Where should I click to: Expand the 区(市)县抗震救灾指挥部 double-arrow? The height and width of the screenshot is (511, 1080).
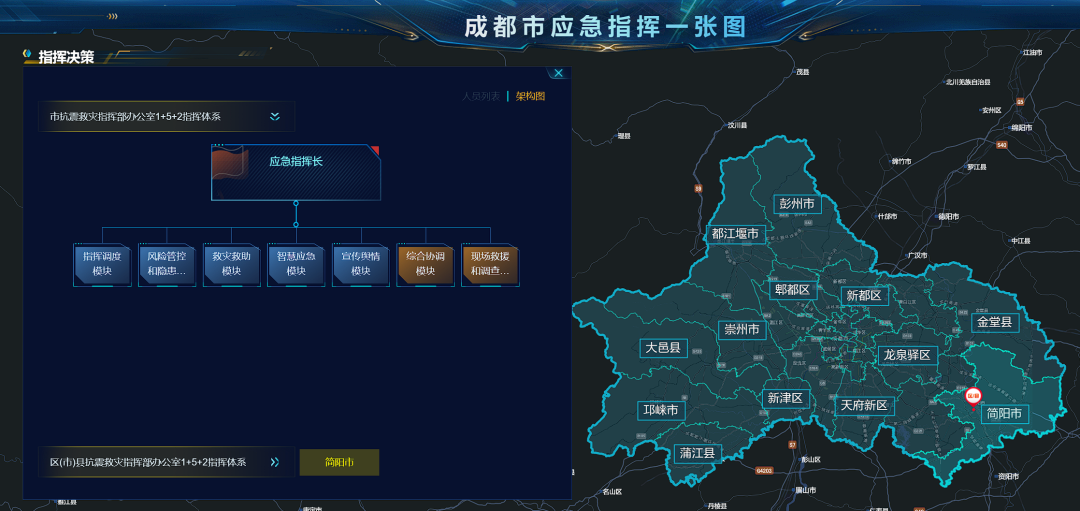click(x=275, y=462)
